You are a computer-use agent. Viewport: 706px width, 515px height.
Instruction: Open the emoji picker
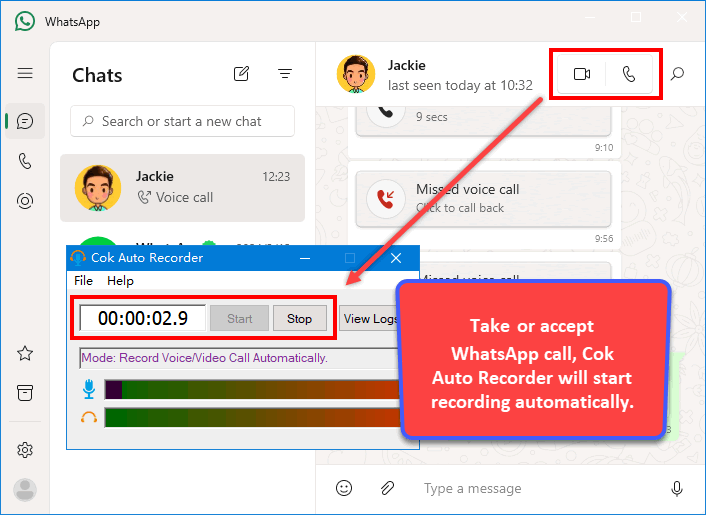(344, 488)
